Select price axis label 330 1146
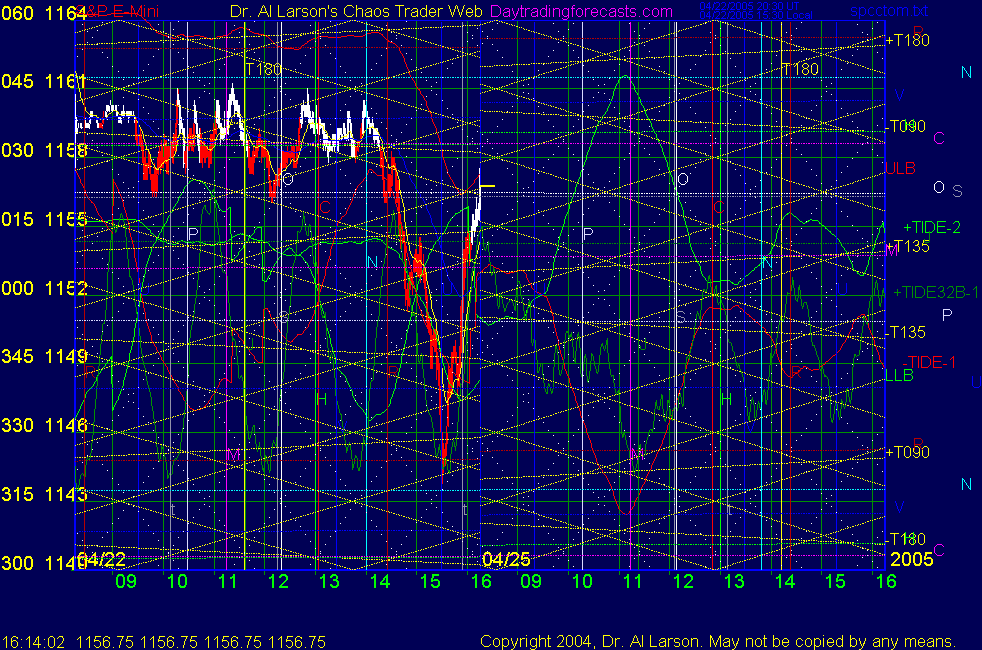 (43, 425)
